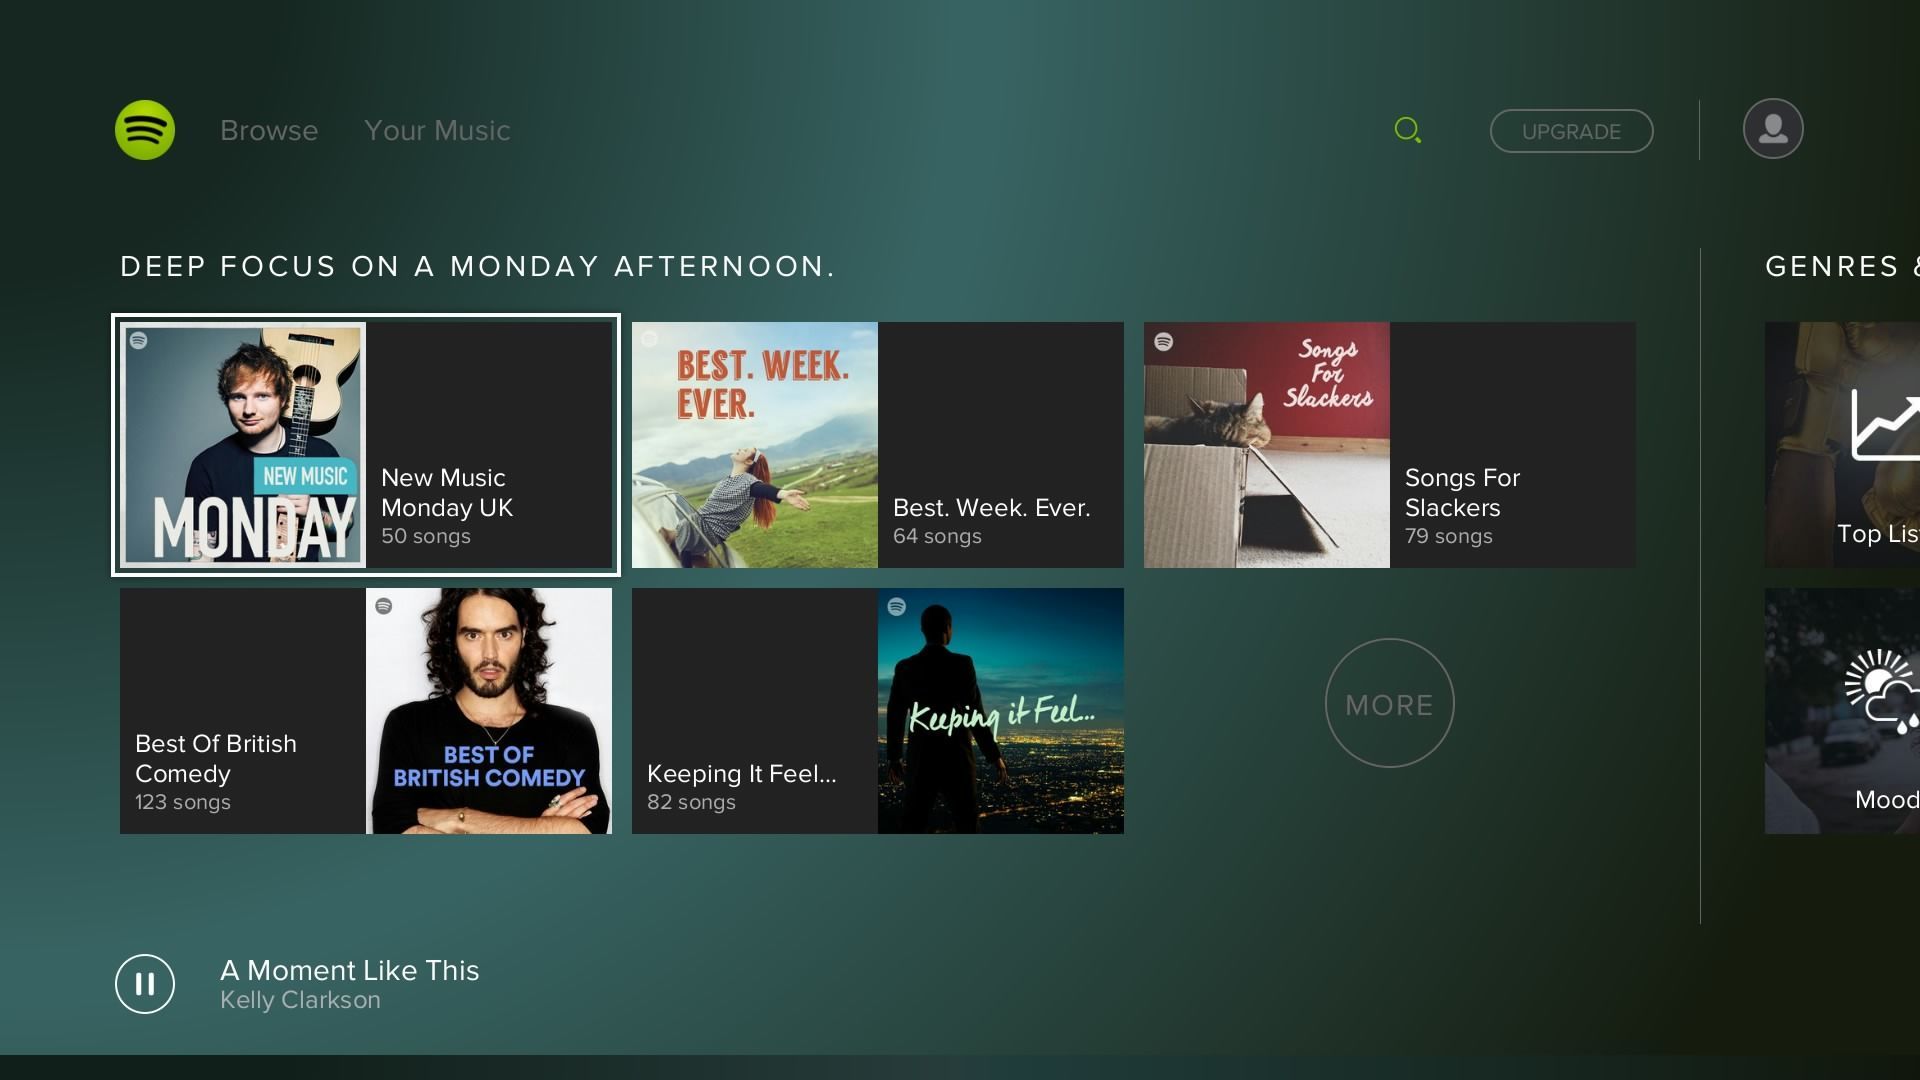This screenshot has height=1080, width=1920.
Task: Open Keeping It Feel... city cover art
Action: (1001, 711)
